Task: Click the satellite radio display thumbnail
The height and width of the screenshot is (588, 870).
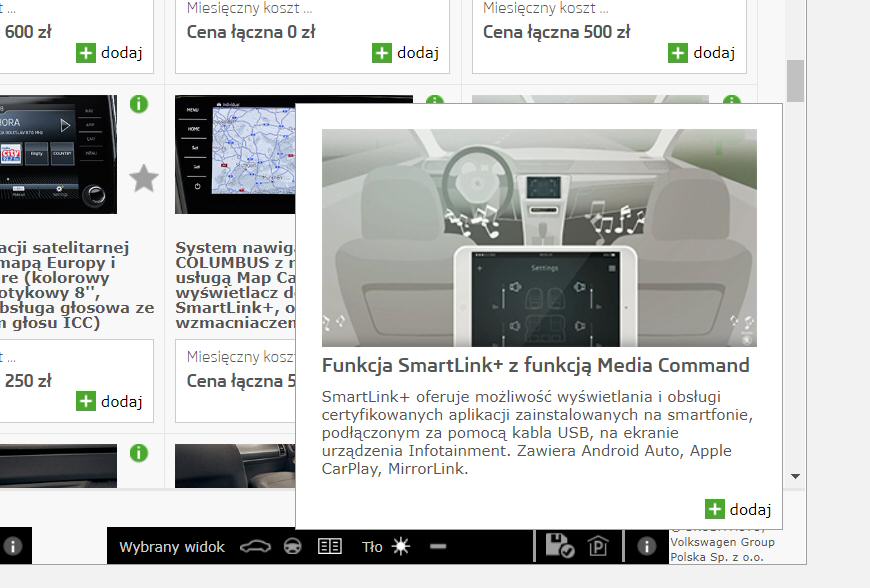Action: pyautogui.click(x=58, y=154)
